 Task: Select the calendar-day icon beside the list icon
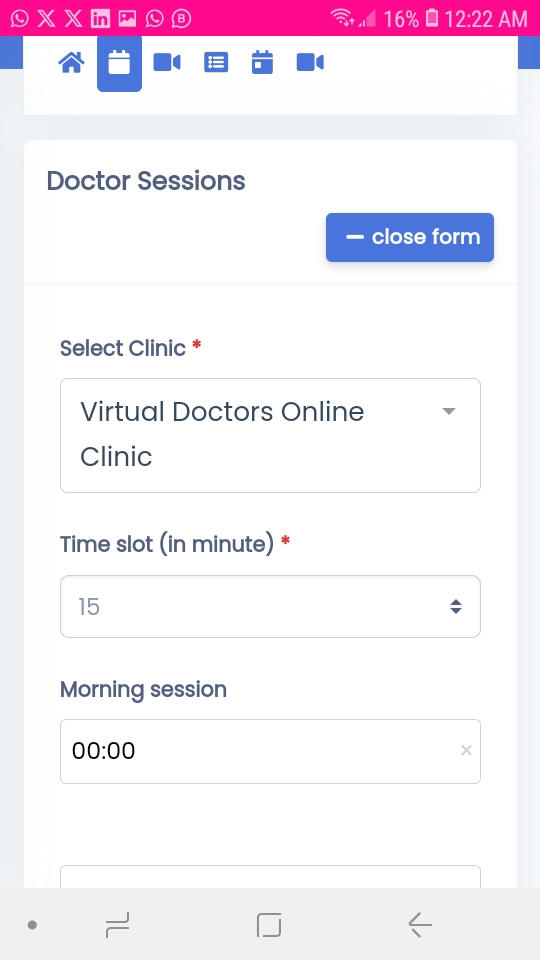(x=262, y=62)
